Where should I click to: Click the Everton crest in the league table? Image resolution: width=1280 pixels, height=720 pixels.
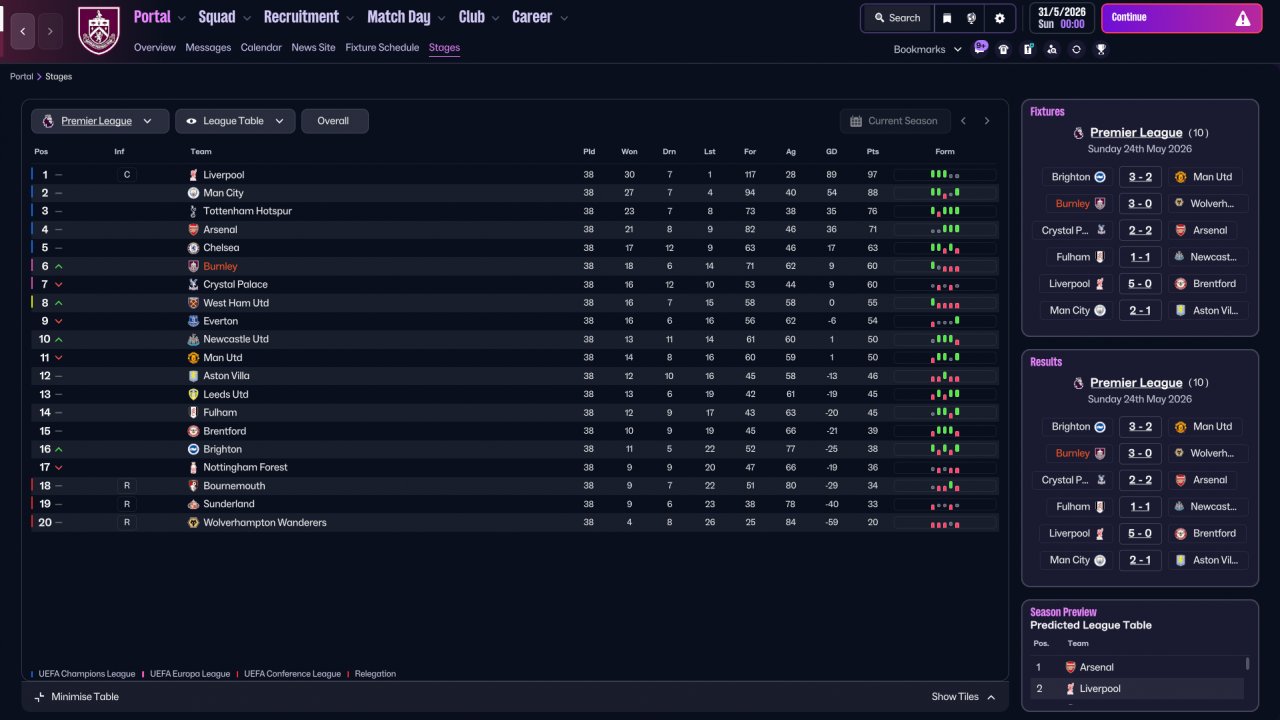193,321
